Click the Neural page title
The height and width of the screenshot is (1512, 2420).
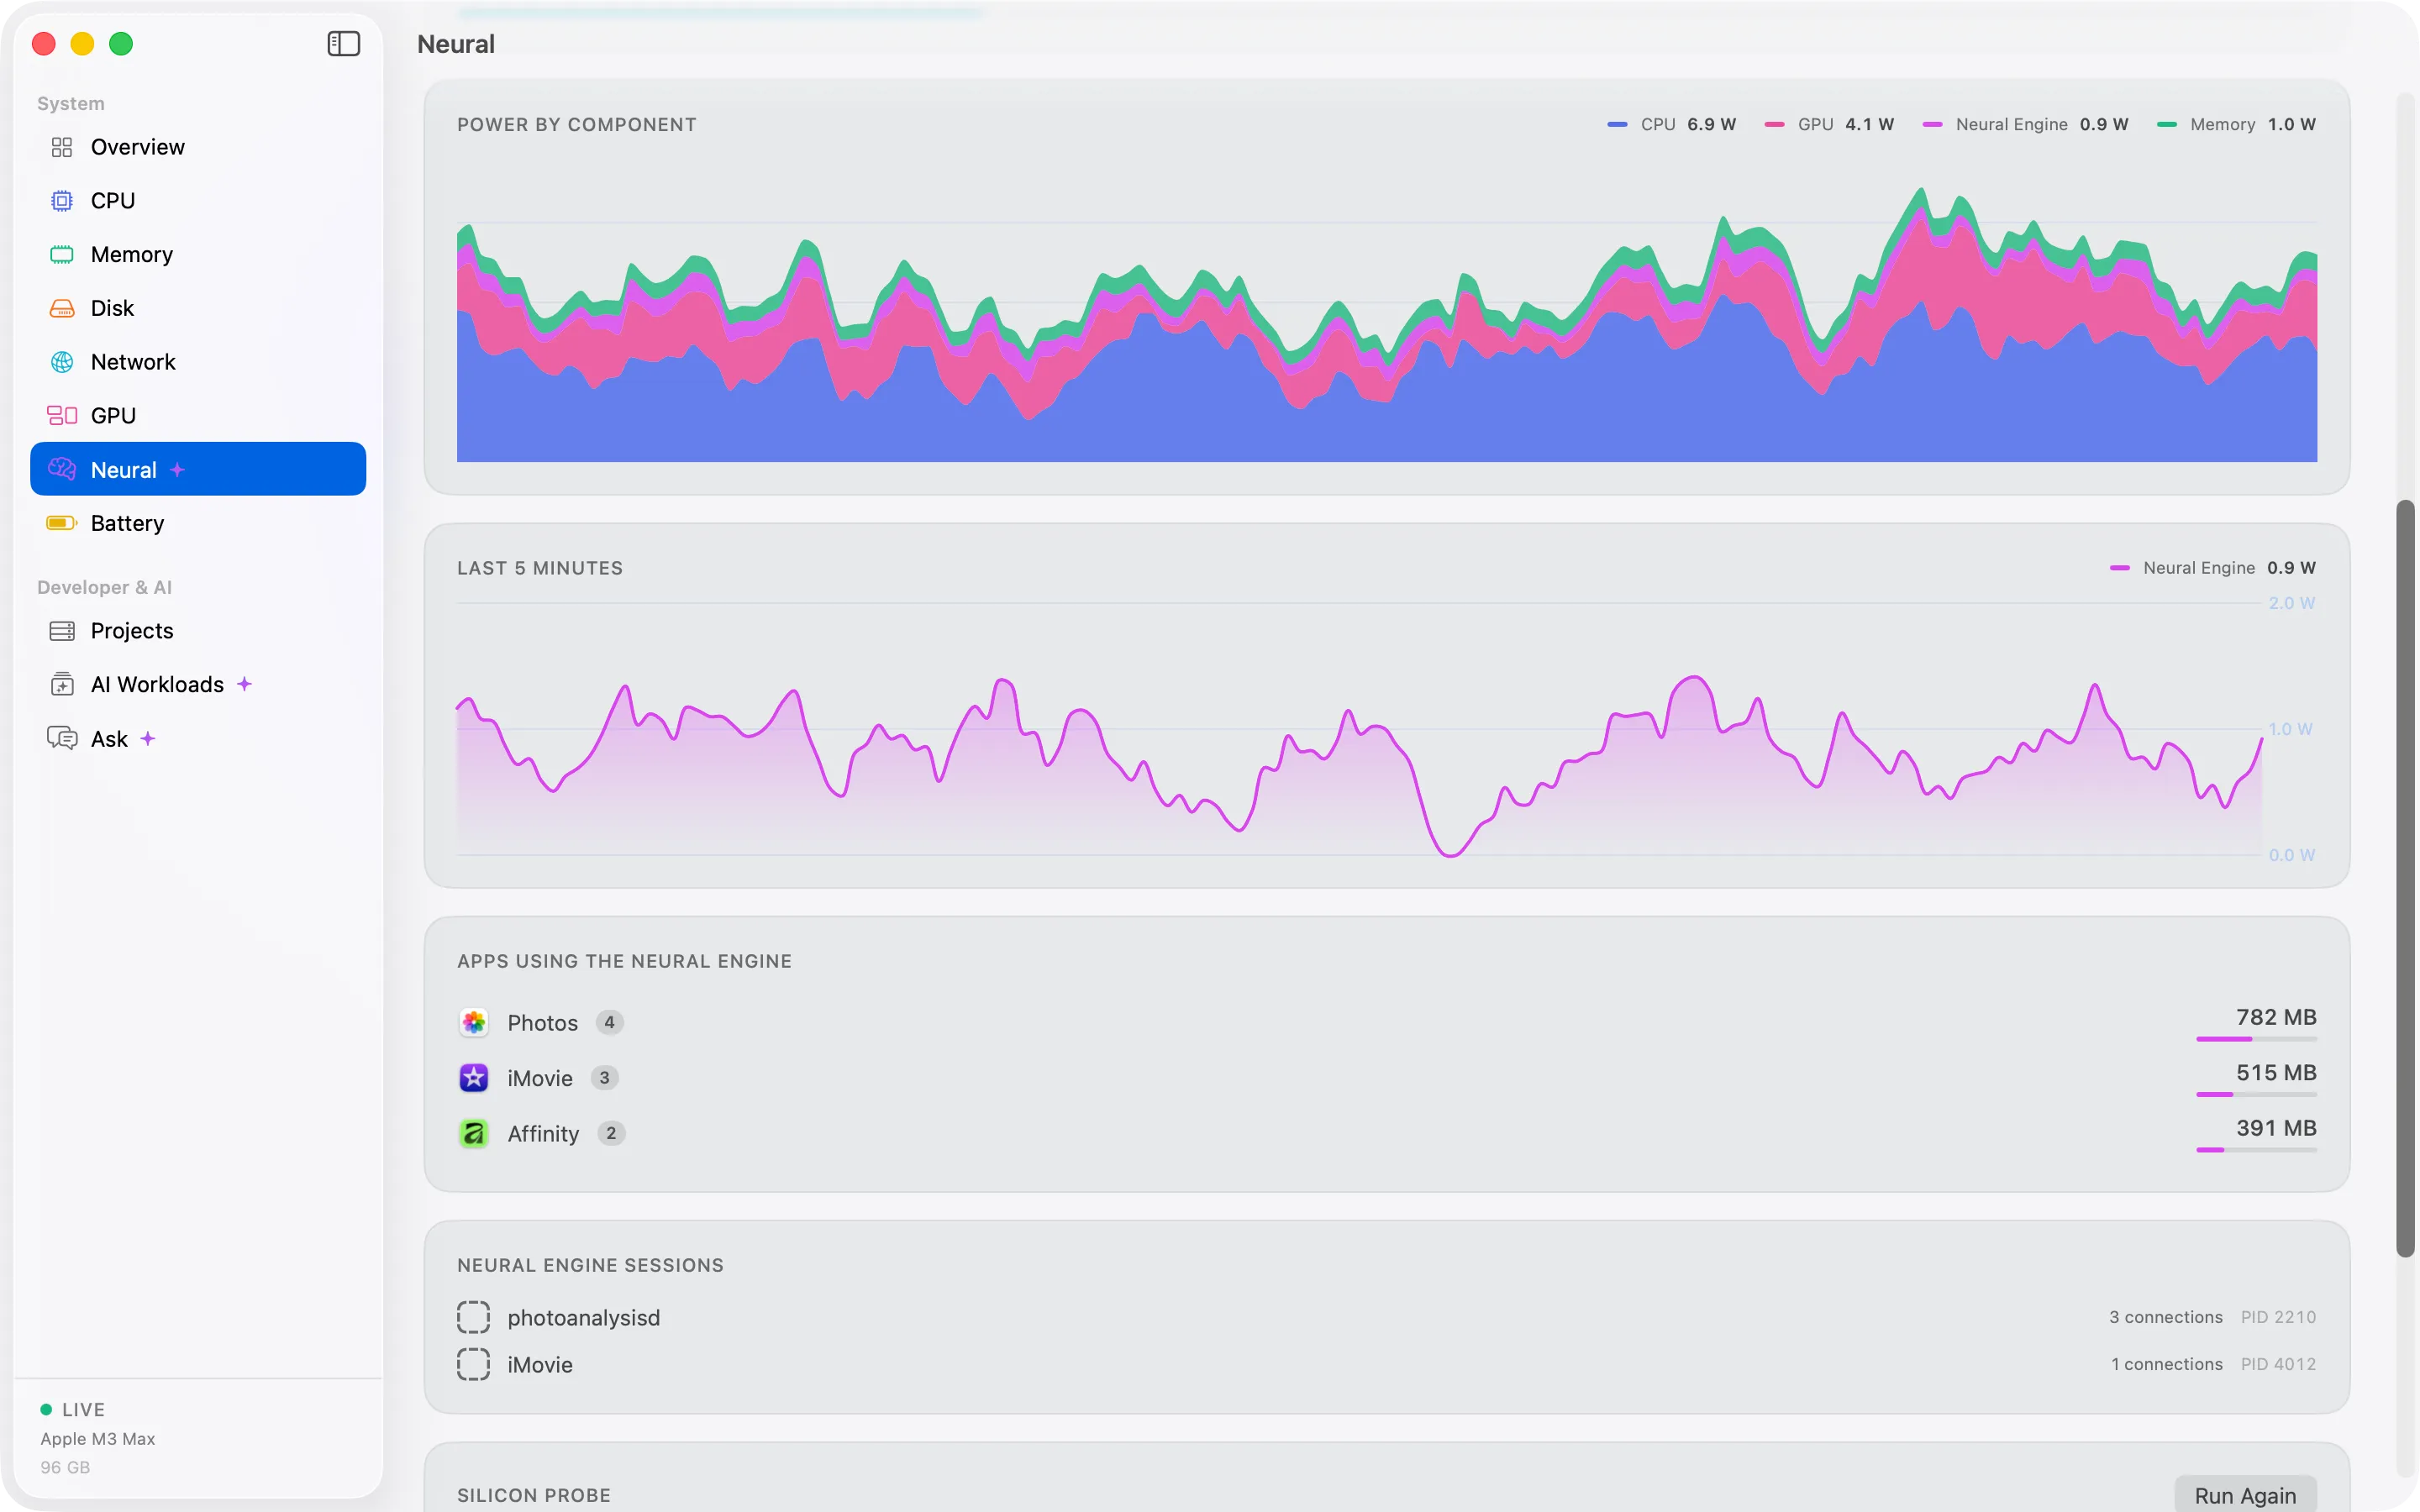tap(456, 44)
